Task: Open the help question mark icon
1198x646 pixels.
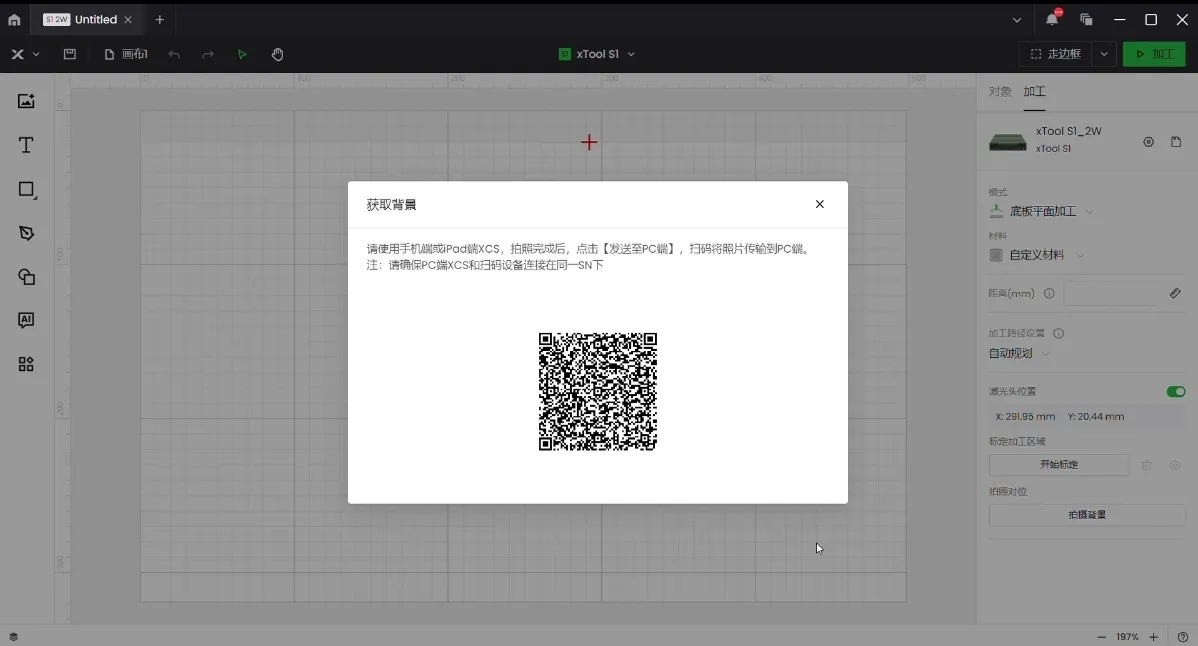Action: click(x=1182, y=637)
